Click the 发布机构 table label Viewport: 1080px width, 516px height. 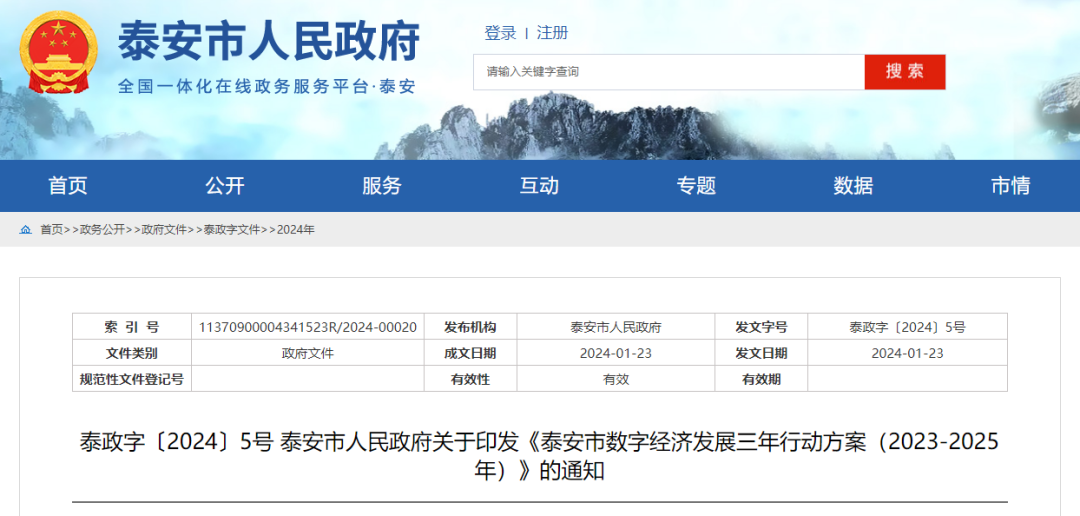470,327
